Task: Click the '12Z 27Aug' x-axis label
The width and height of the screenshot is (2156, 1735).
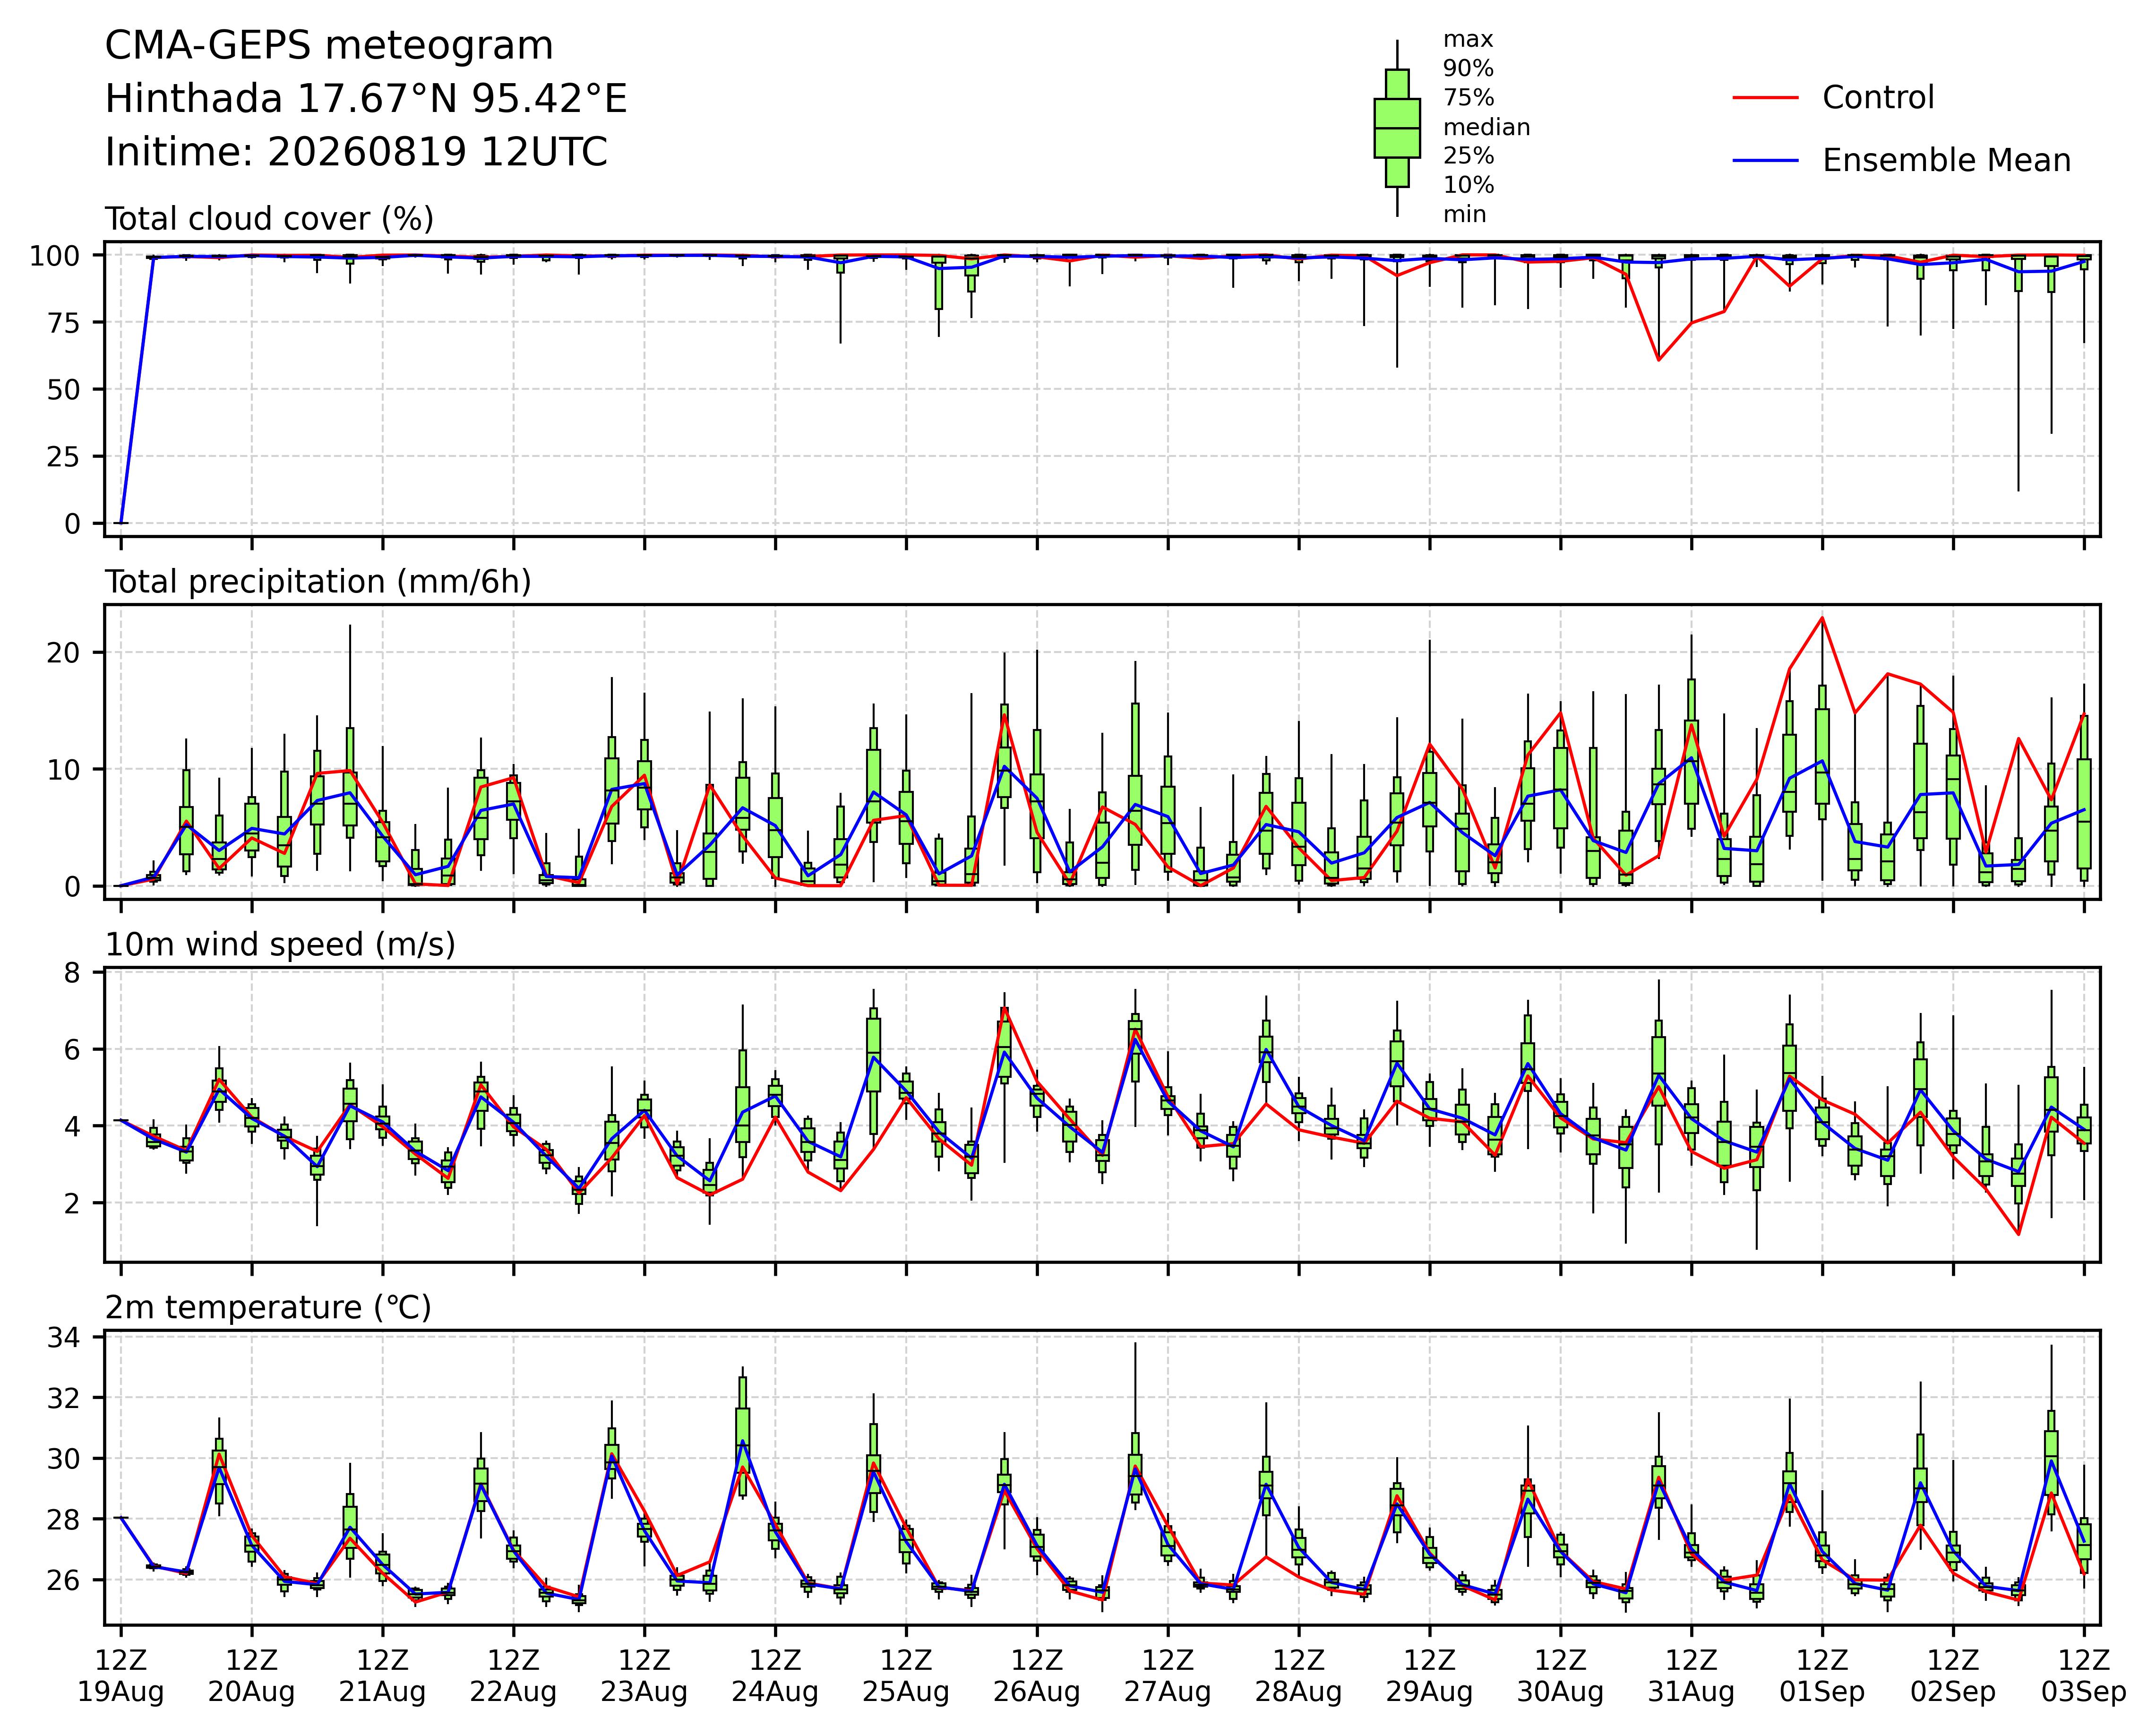Action: [1168, 1677]
